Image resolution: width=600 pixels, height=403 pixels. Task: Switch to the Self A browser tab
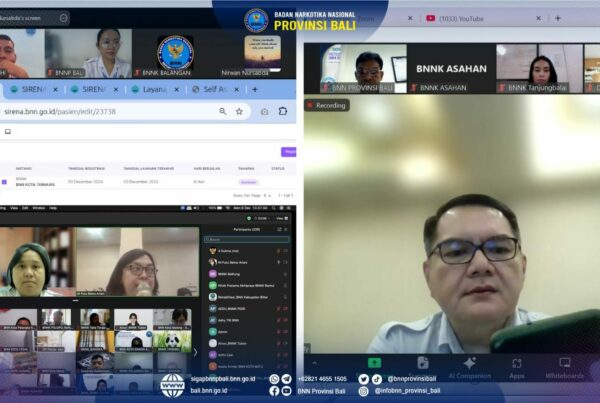point(214,89)
